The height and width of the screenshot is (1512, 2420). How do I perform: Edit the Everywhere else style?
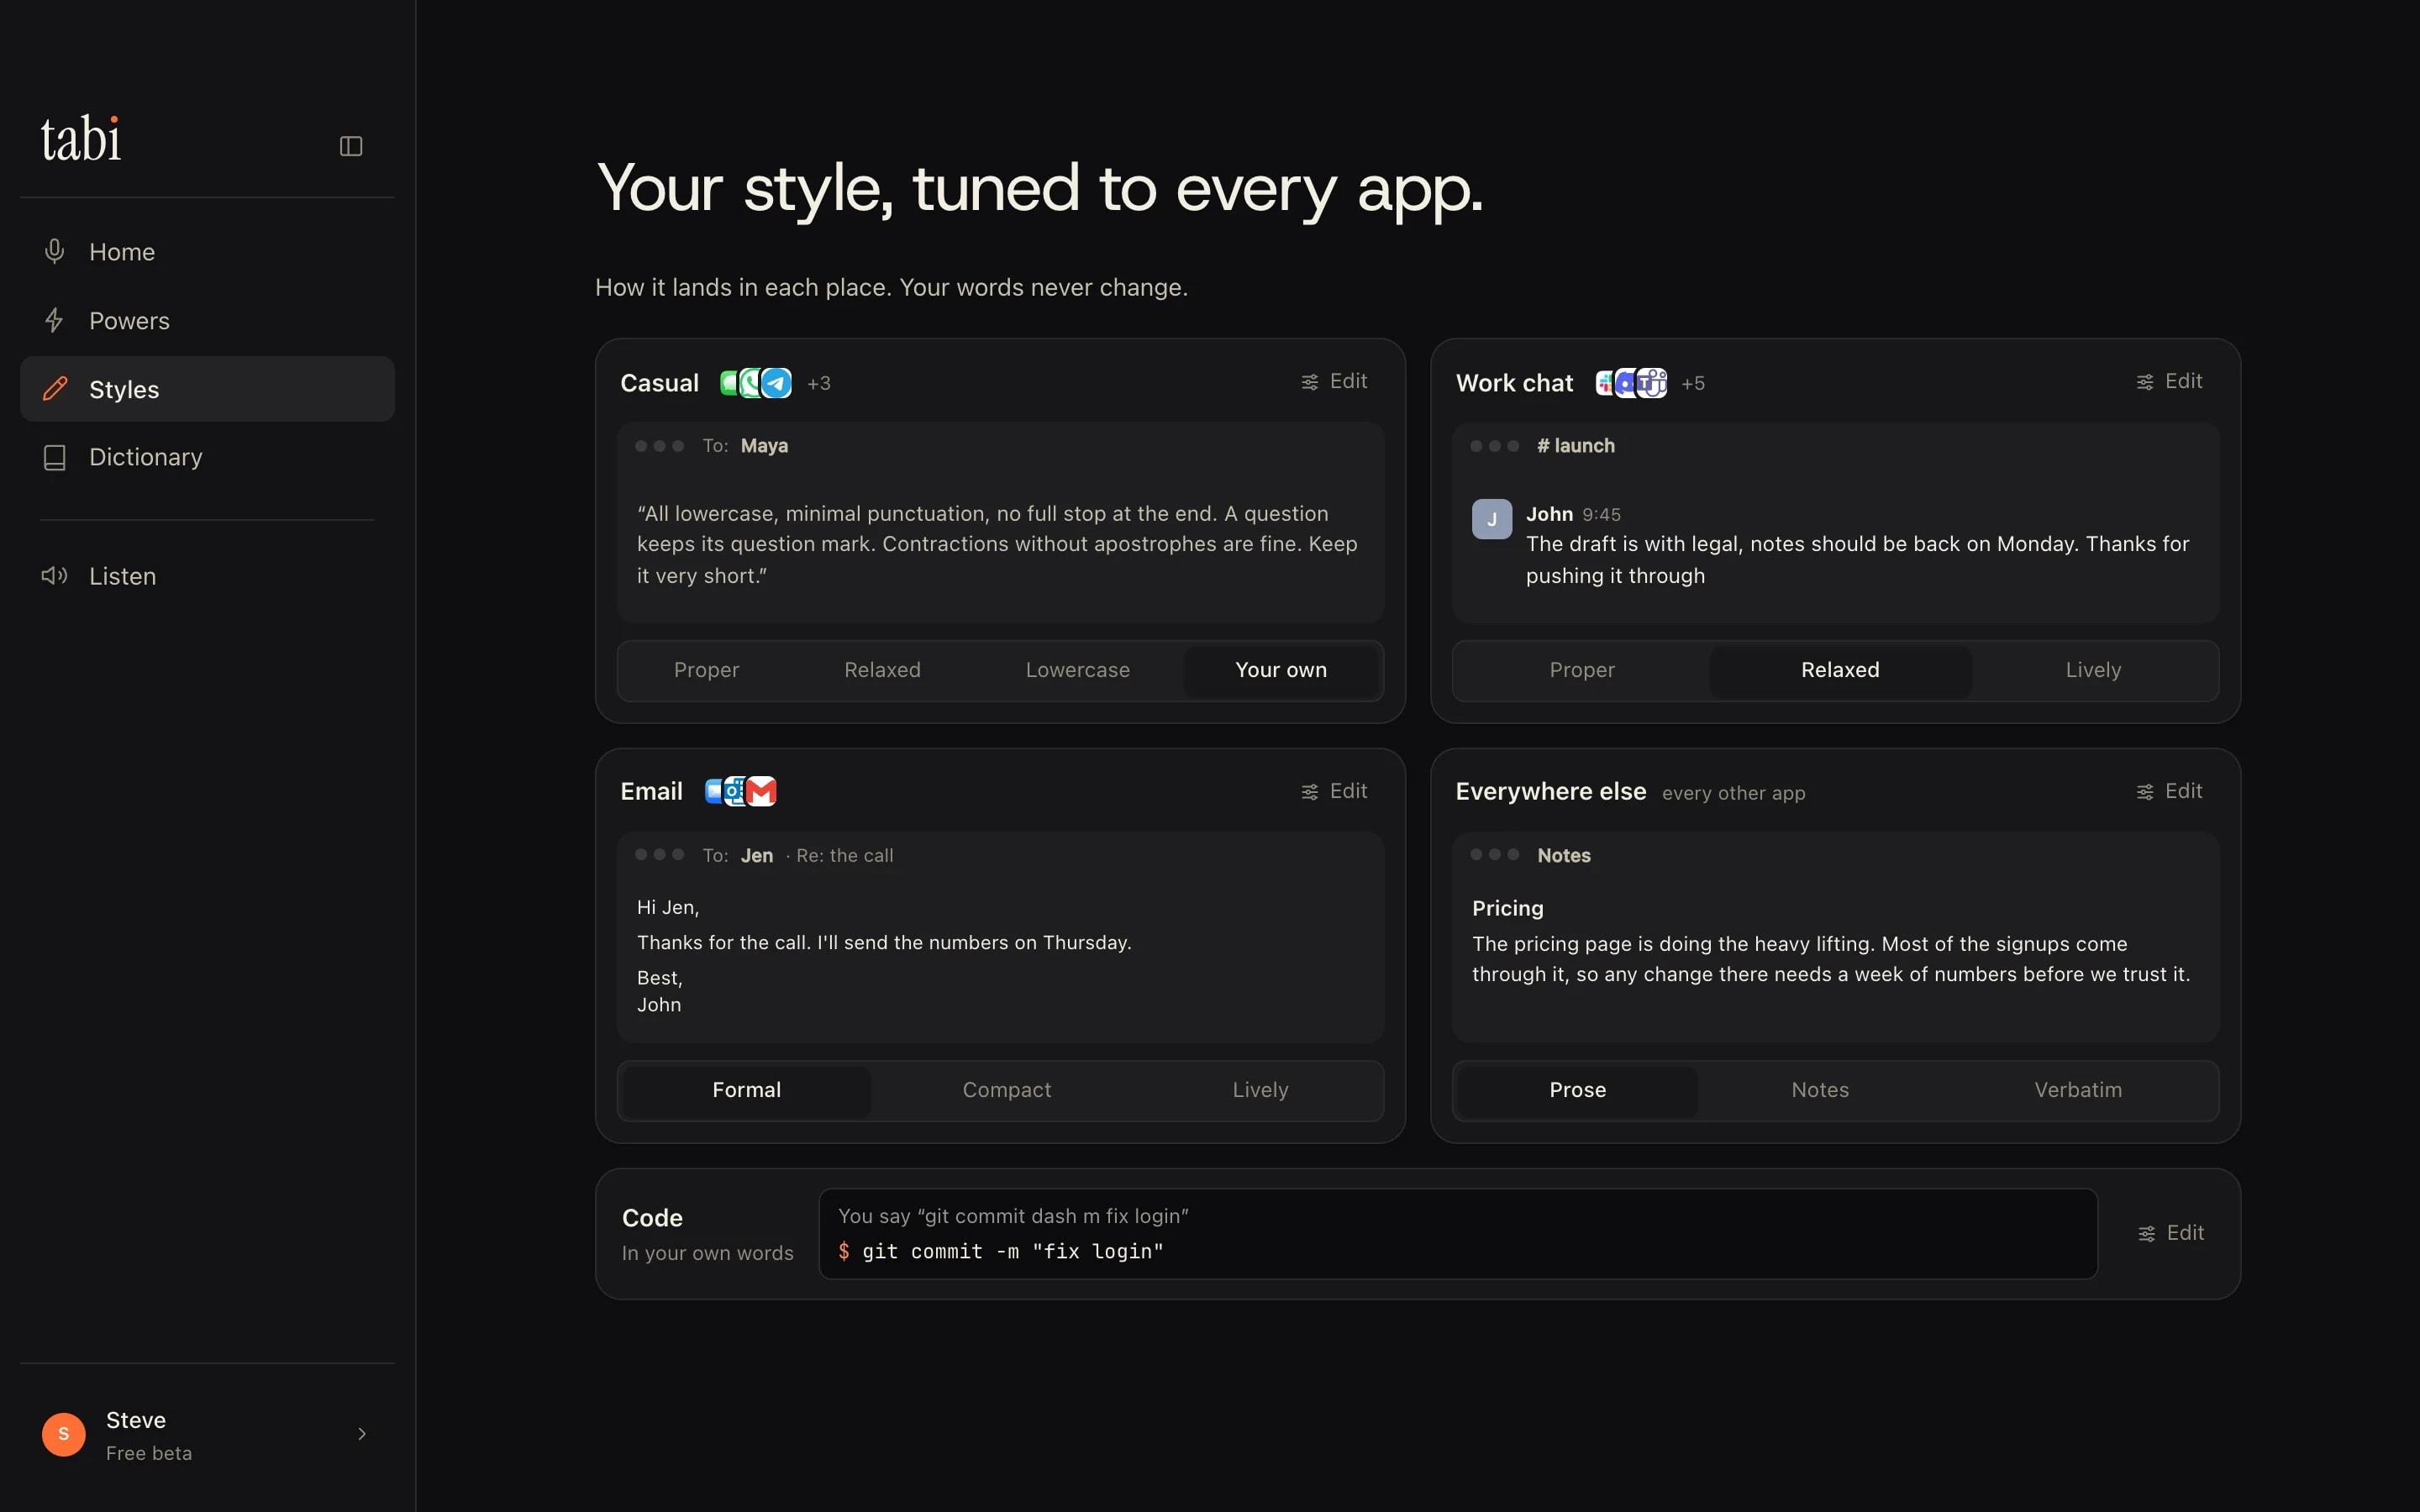click(x=2169, y=791)
